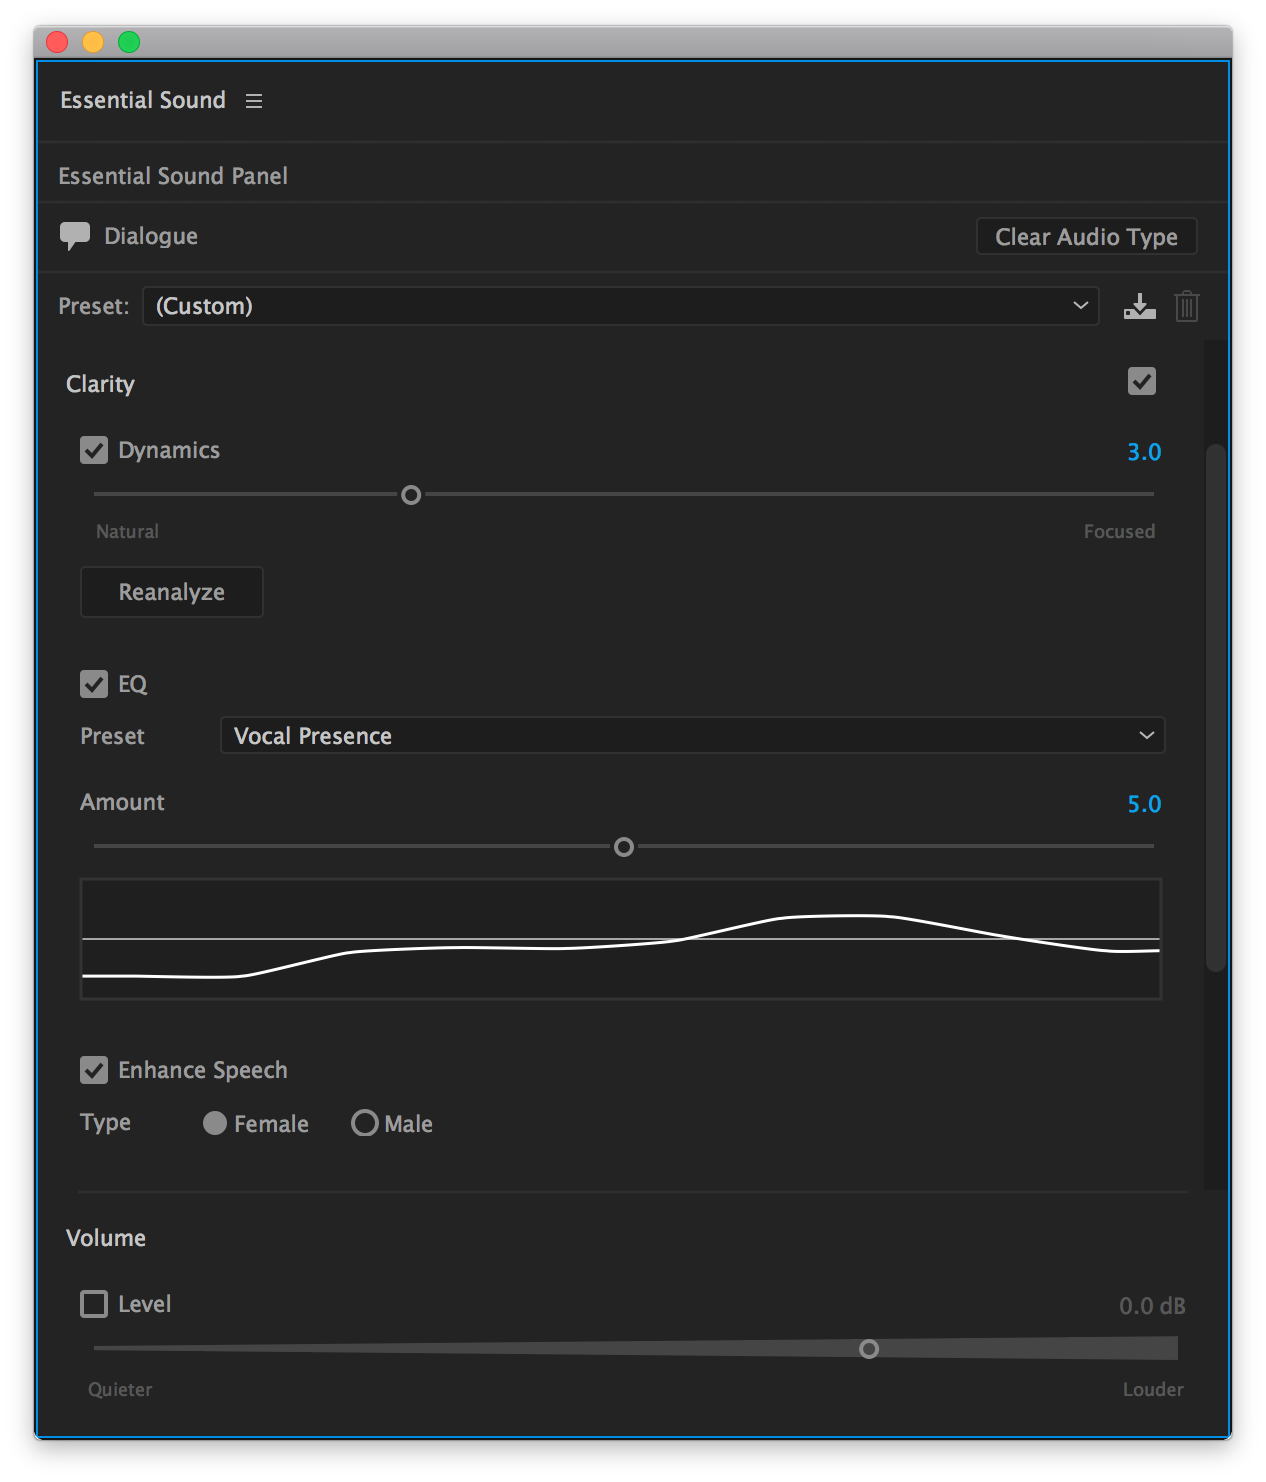The image size is (1266, 1482).
Task: Open the (Custom) preset dropdown
Action: (x=620, y=306)
